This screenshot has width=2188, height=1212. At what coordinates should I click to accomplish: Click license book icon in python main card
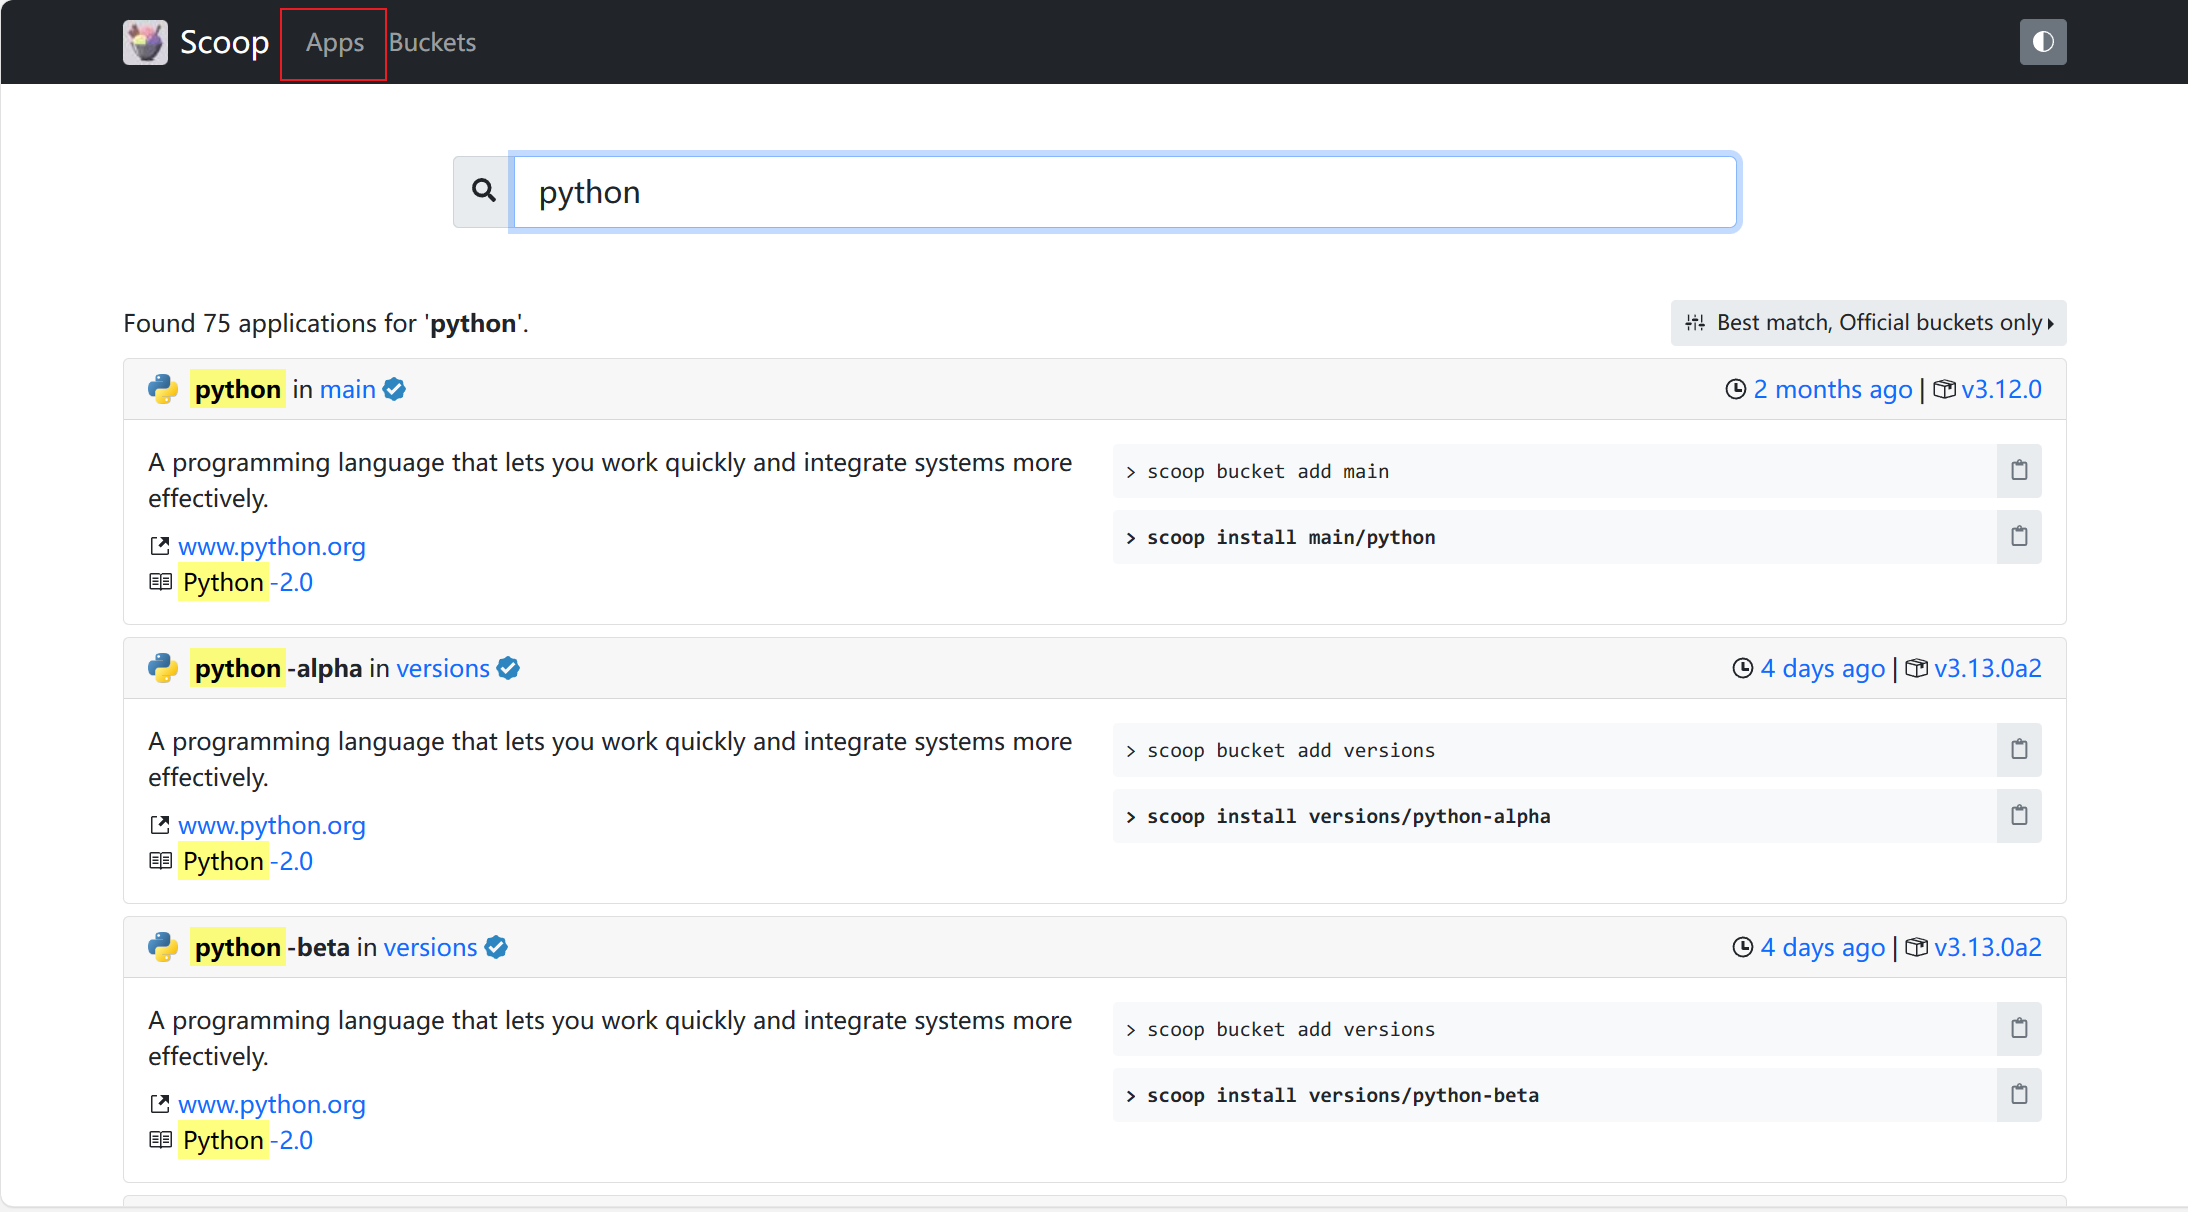tap(160, 582)
